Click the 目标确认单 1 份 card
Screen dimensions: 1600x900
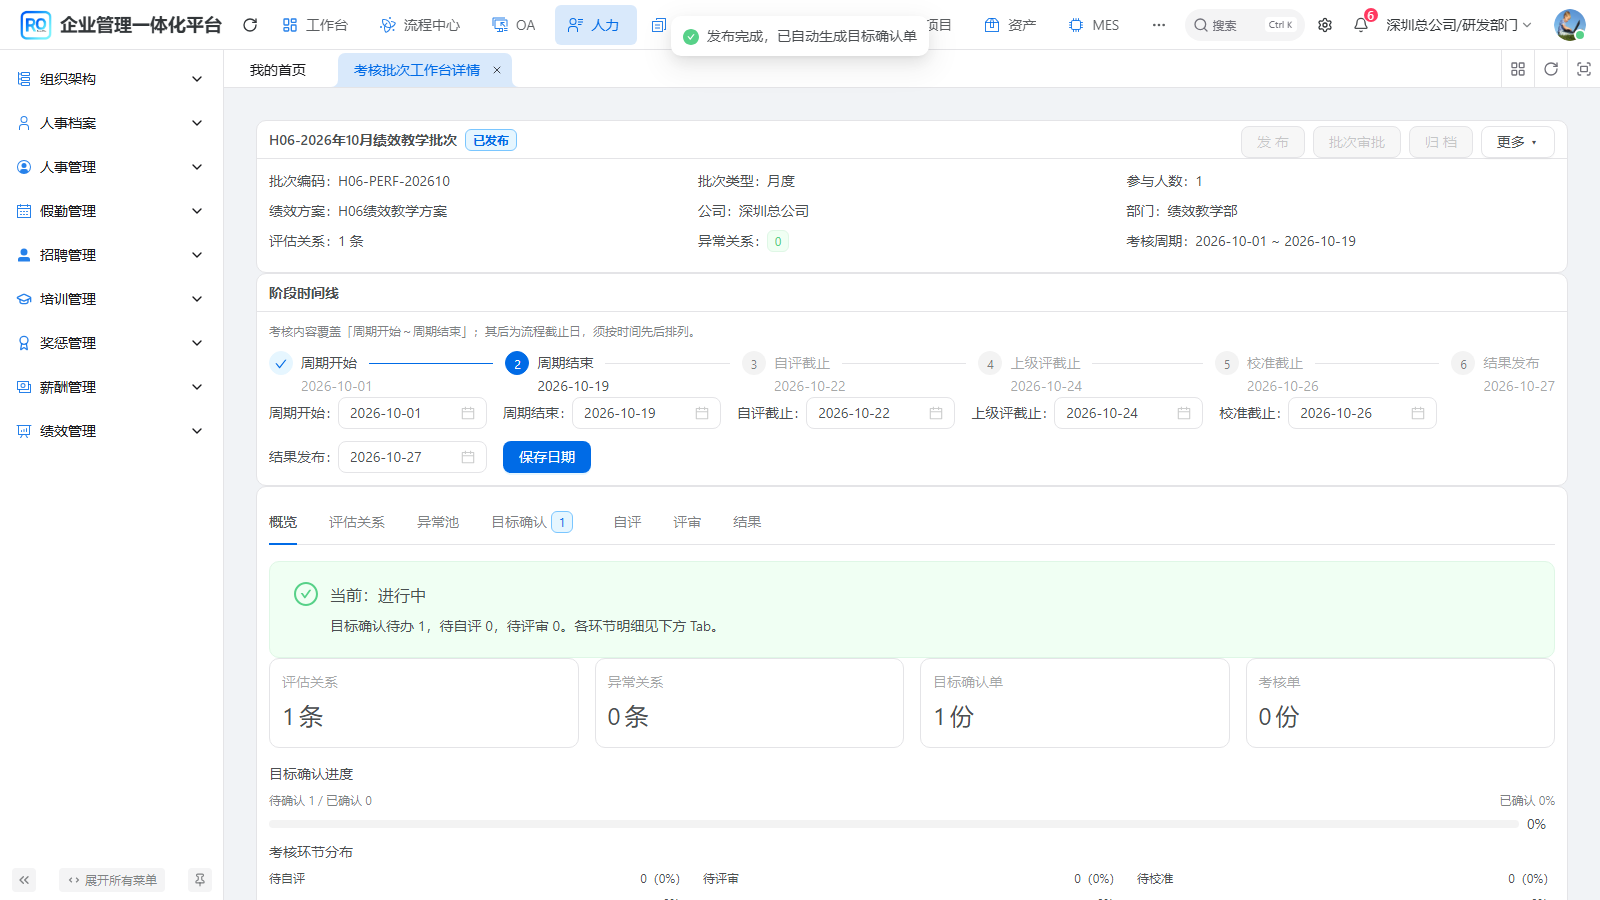[1074, 702]
